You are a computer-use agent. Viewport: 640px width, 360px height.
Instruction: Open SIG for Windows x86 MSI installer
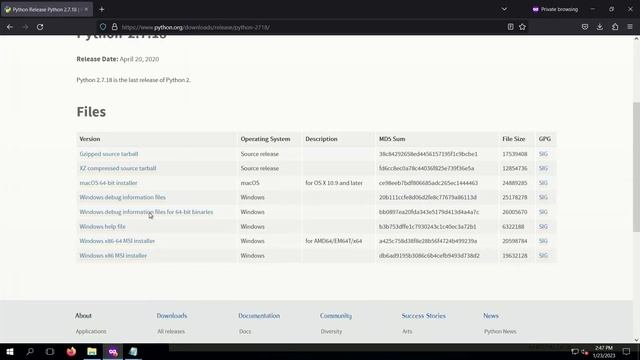click(x=543, y=256)
